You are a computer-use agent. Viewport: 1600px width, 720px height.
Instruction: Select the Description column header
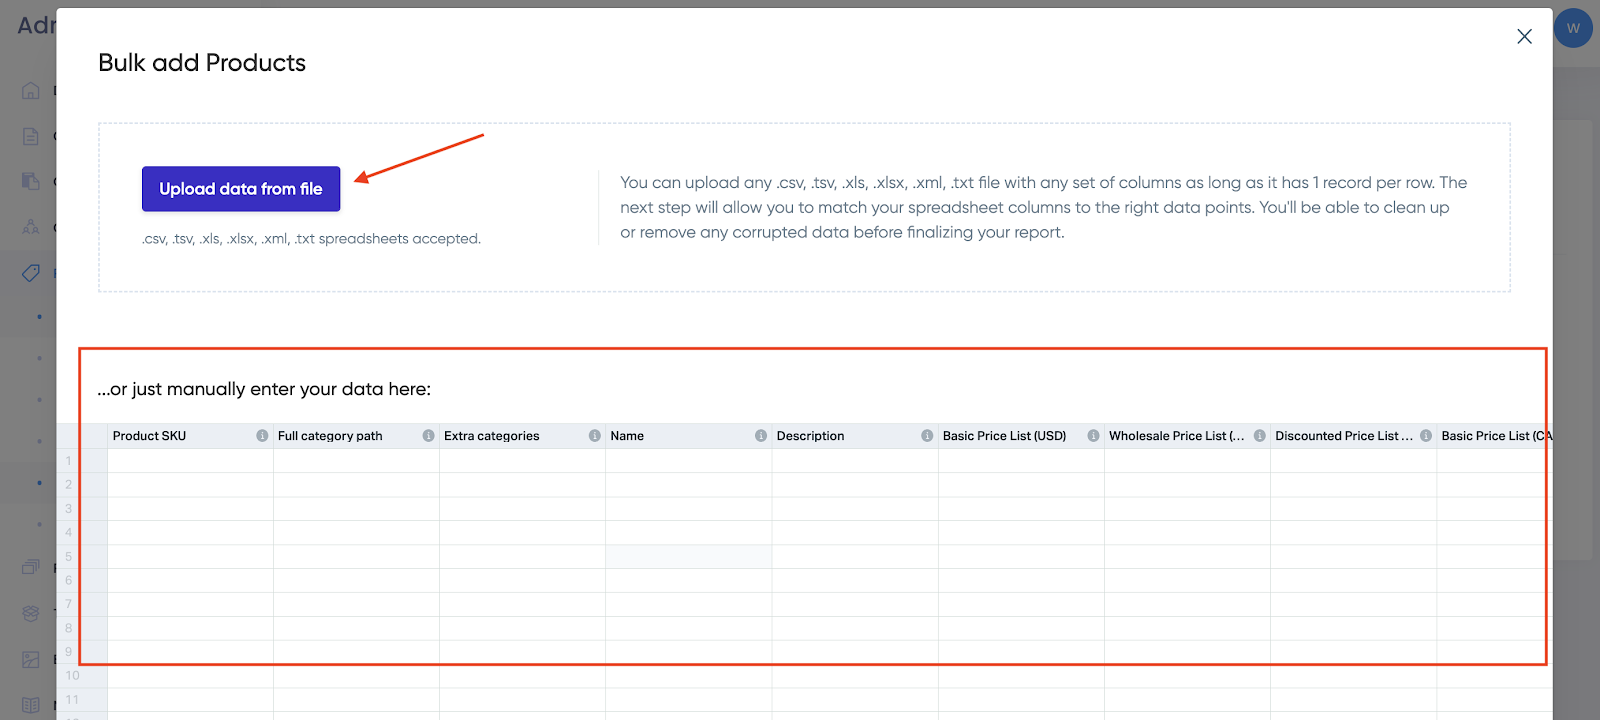855,436
